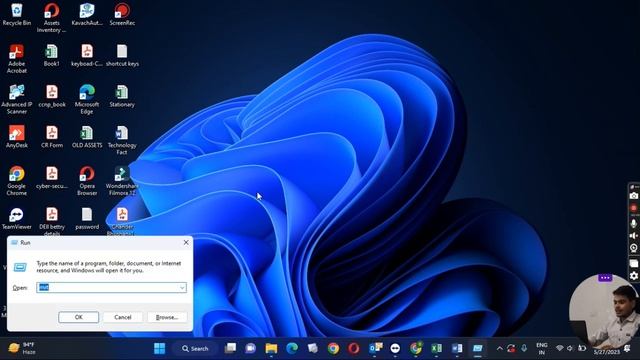Screen dimensions: 640x360
Task: Click OK in the Run dialog
Action: click(x=78, y=317)
